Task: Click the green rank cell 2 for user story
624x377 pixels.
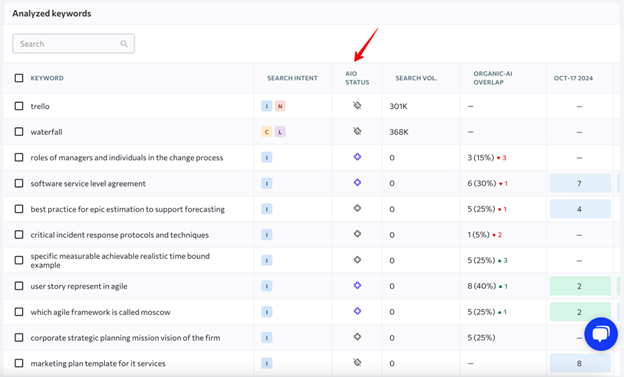Action: click(580, 286)
